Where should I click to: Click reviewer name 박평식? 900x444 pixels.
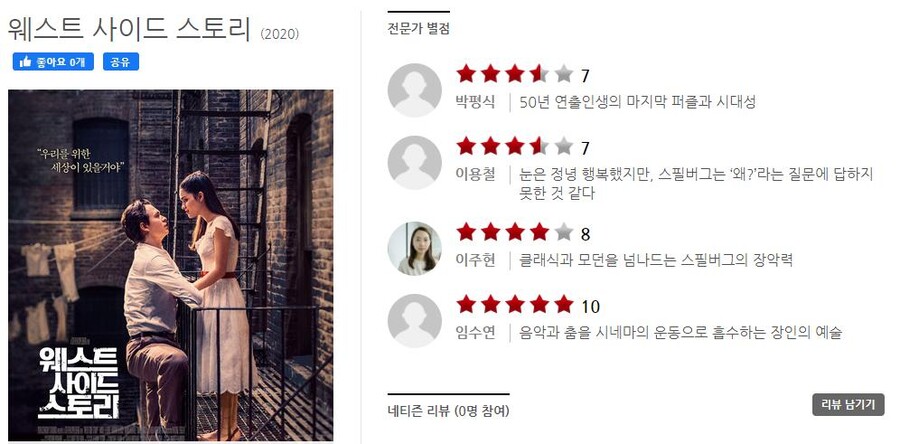click(x=475, y=103)
